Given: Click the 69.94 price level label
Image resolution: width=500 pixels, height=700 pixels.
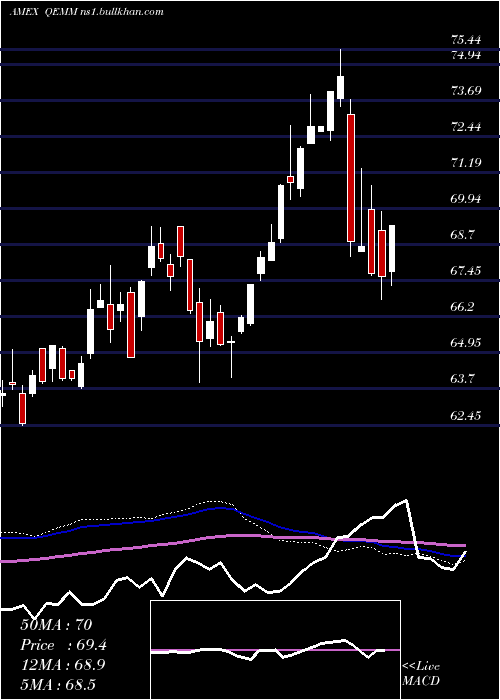Looking at the screenshot, I should 466,199.
